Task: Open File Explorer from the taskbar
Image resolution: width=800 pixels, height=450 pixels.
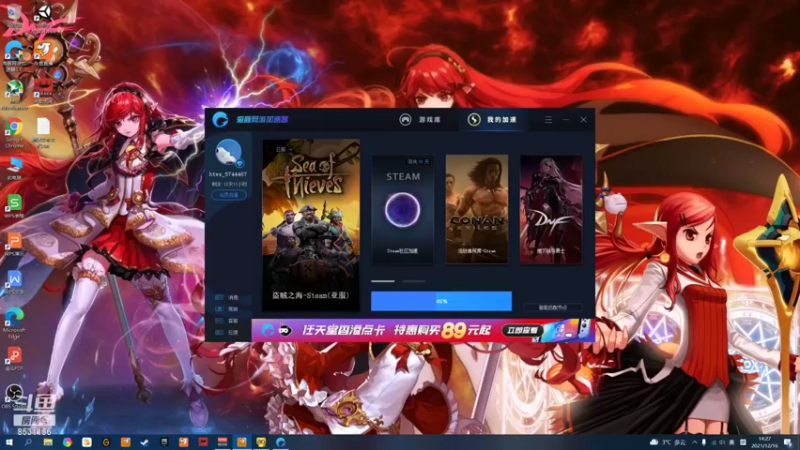Action: pyautogui.click(x=47, y=442)
